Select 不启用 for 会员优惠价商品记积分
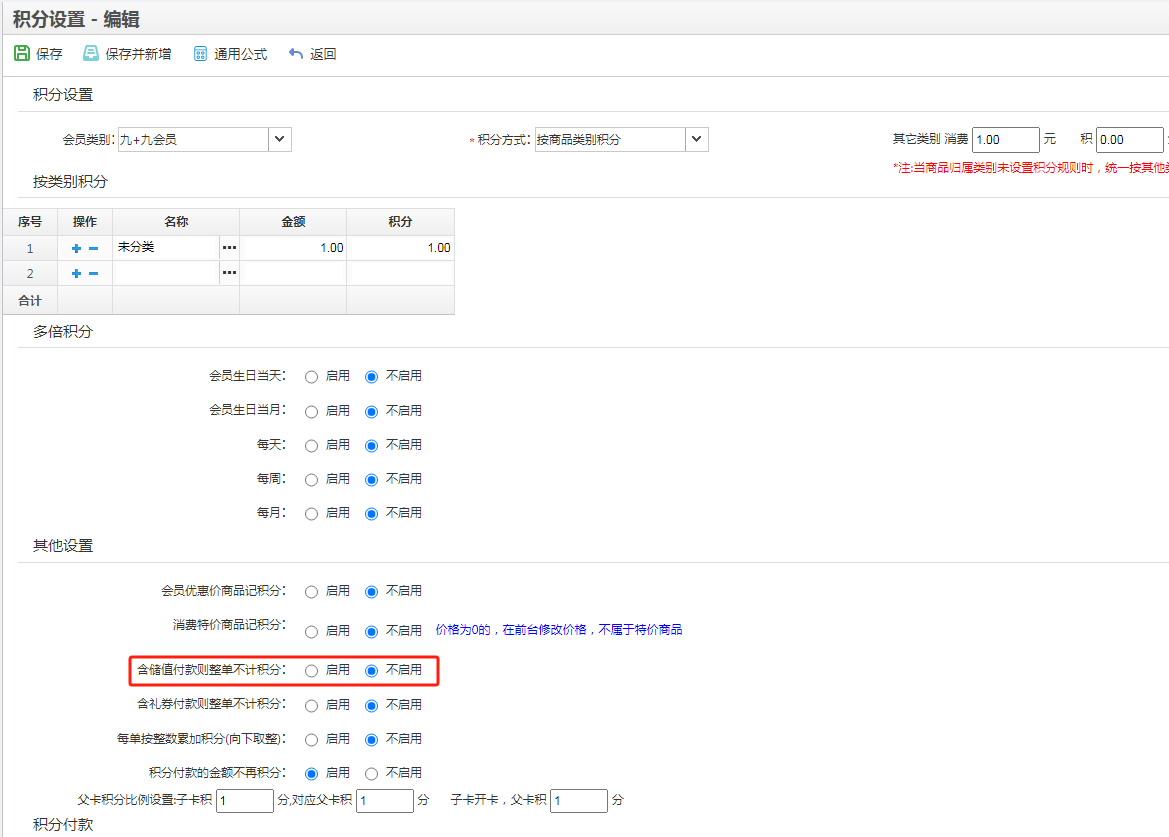 (371, 592)
